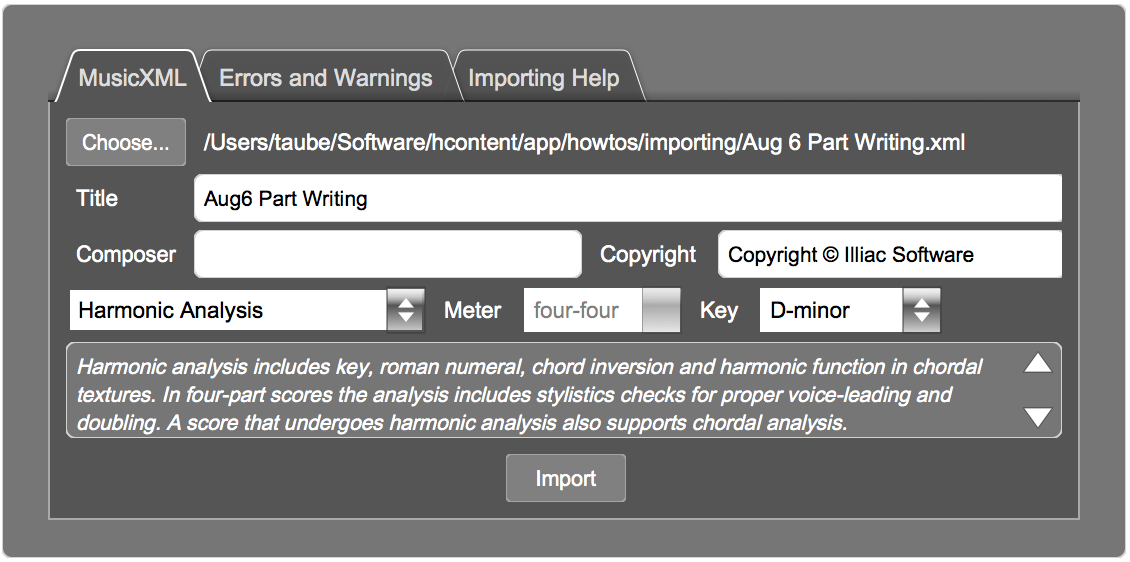Click the Title label
This screenshot has height=562, width=1130.
97,198
